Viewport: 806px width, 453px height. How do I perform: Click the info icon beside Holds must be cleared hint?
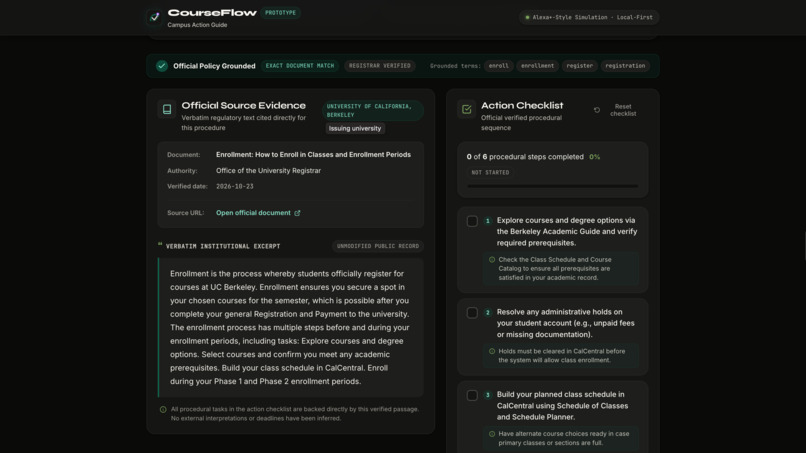point(492,351)
